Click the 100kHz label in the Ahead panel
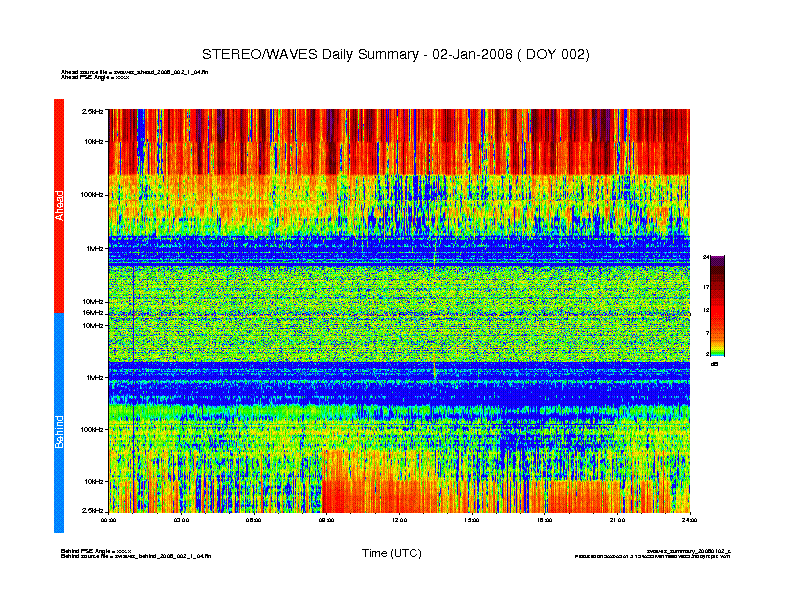The width and height of the screenshot is (792, 612). click(92, 195)
